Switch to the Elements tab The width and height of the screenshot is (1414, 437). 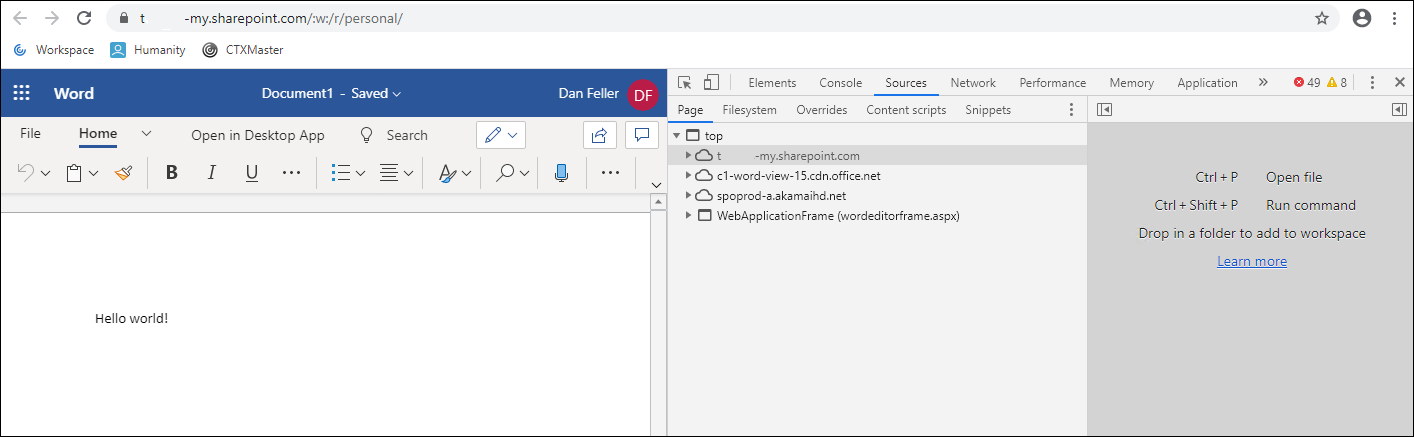click(x=772, y=83)
